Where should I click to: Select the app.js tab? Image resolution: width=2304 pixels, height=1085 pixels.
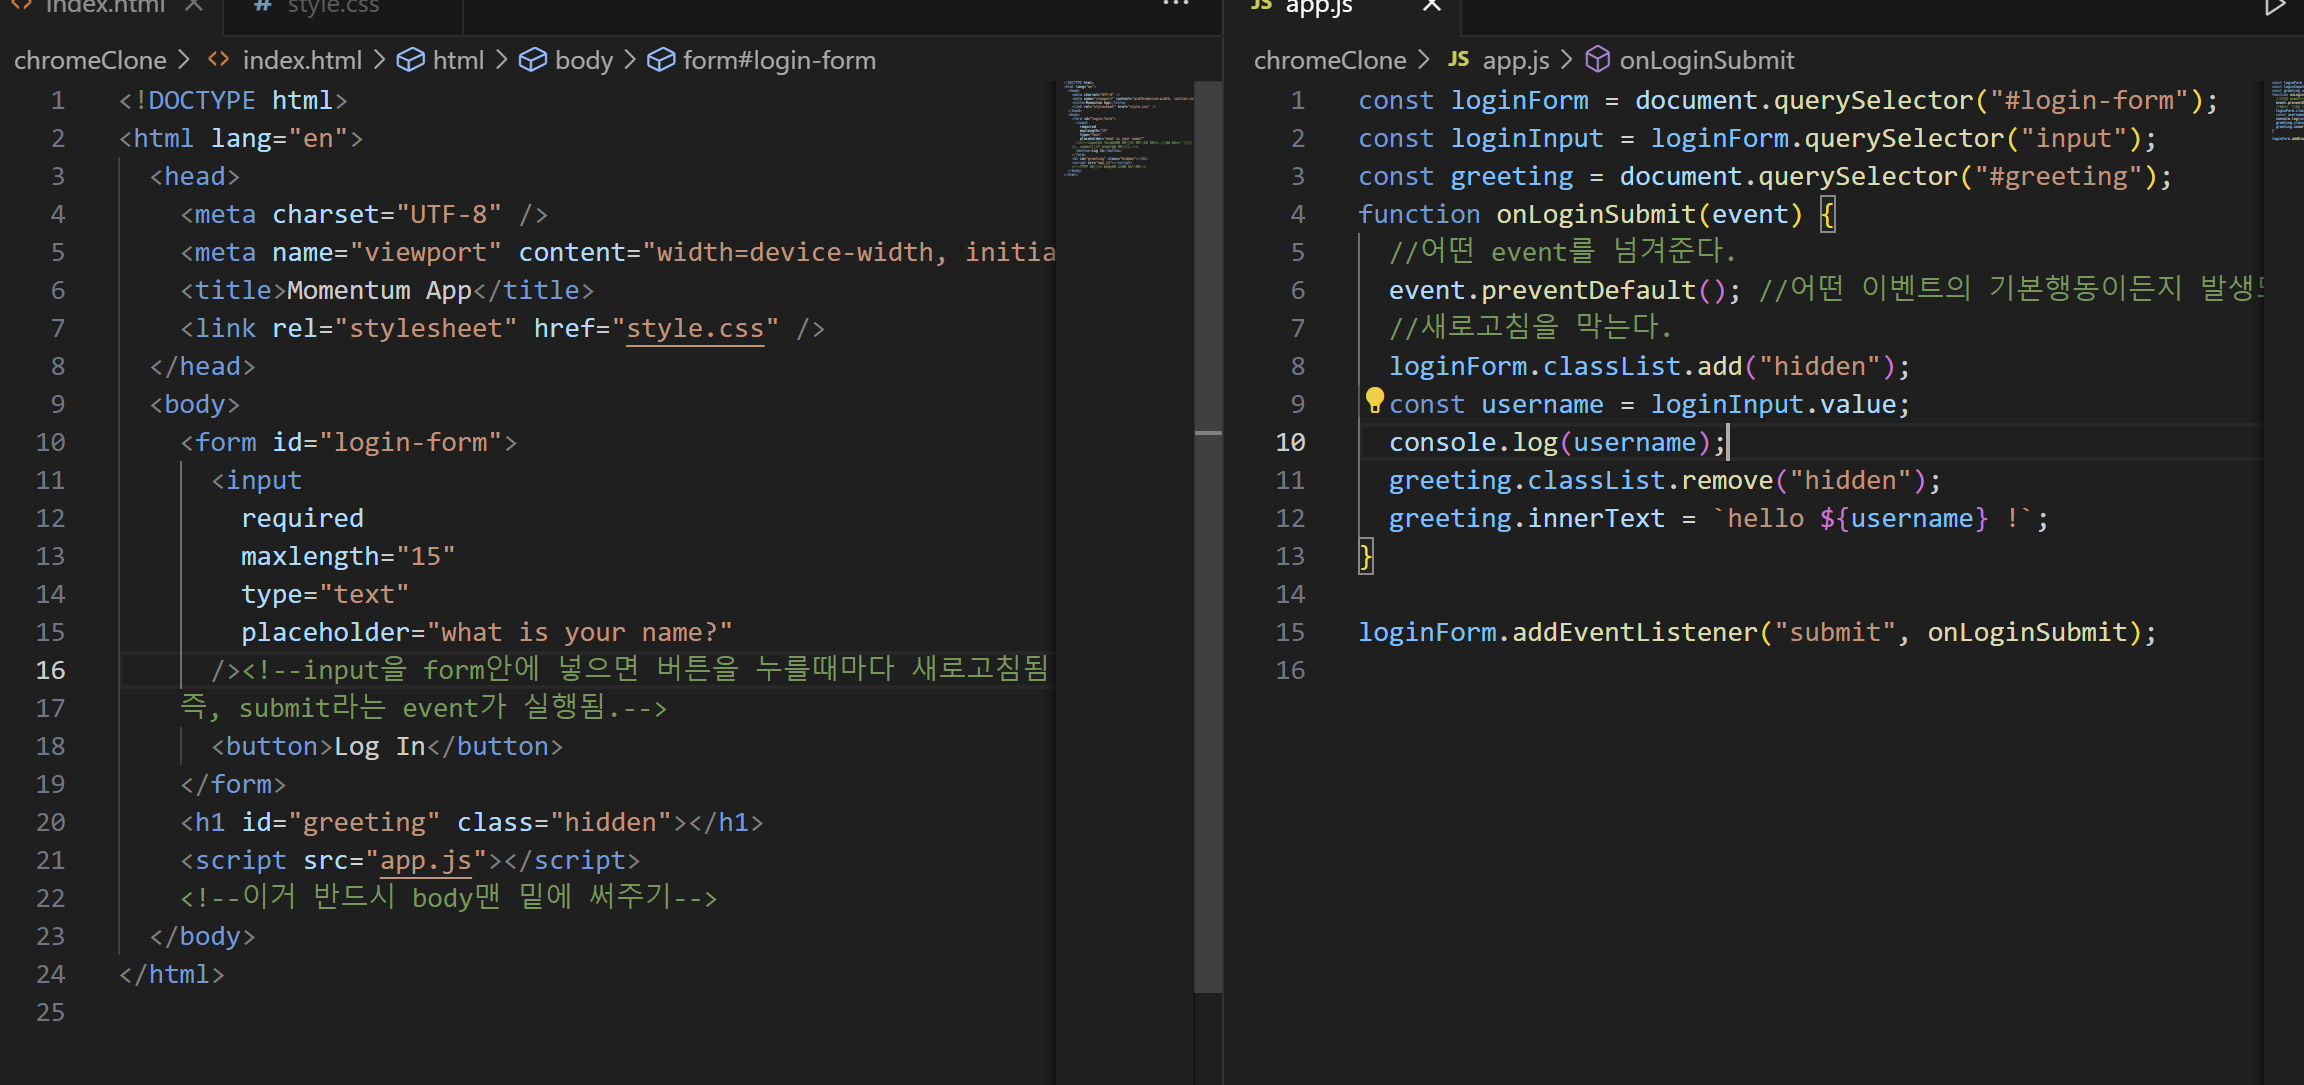coord(1318,6)
